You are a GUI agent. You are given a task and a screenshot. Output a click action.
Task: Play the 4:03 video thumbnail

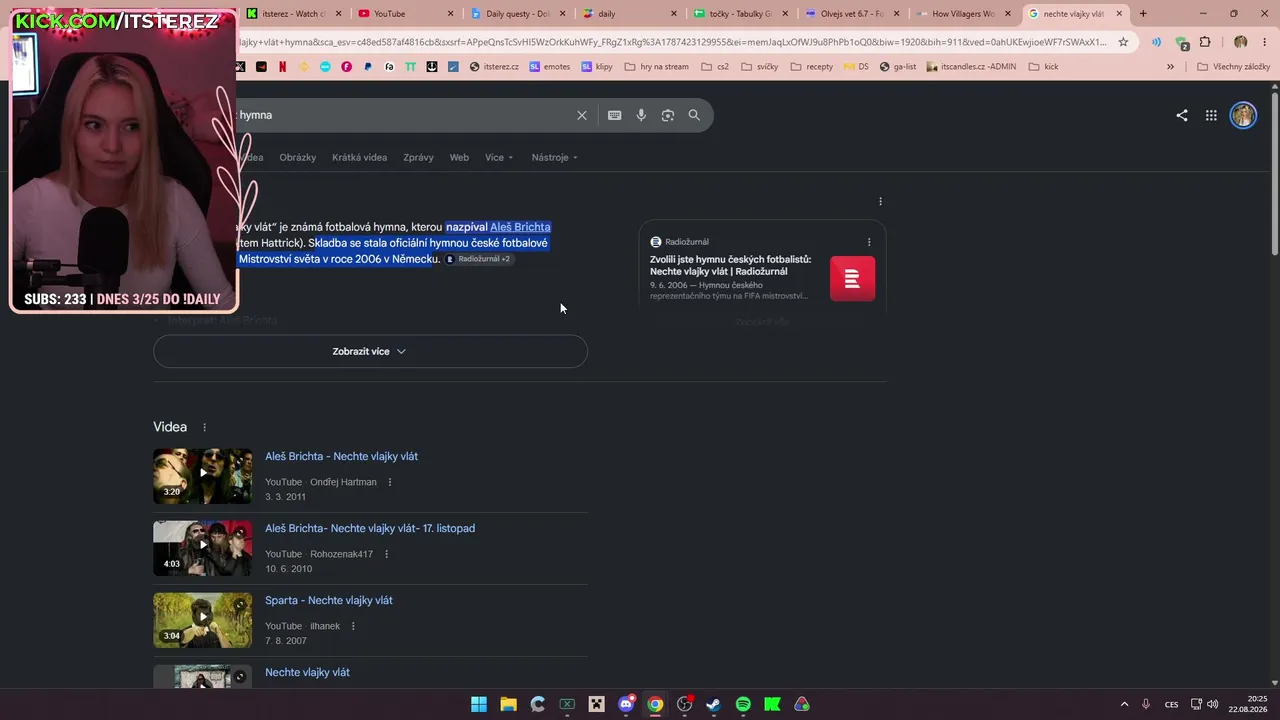(x=203, y=548)
